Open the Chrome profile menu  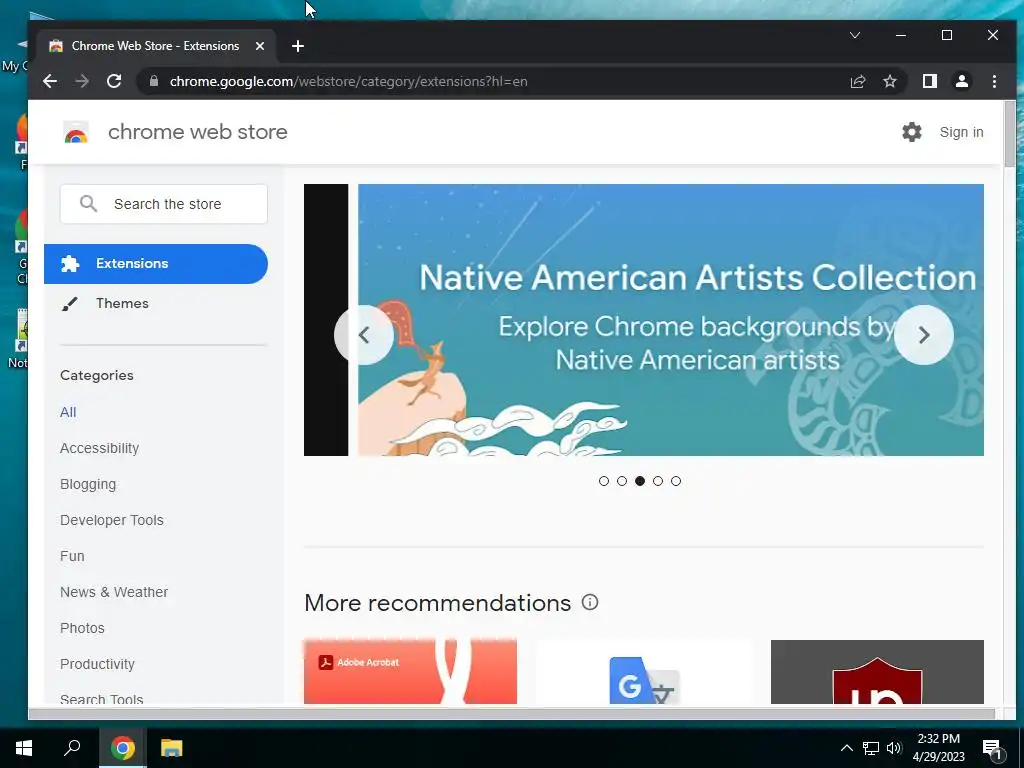tap(961, 81)
